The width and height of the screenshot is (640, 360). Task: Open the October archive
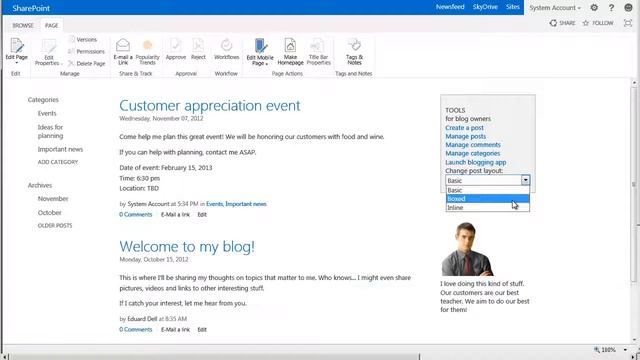click(x=49, y=213)
